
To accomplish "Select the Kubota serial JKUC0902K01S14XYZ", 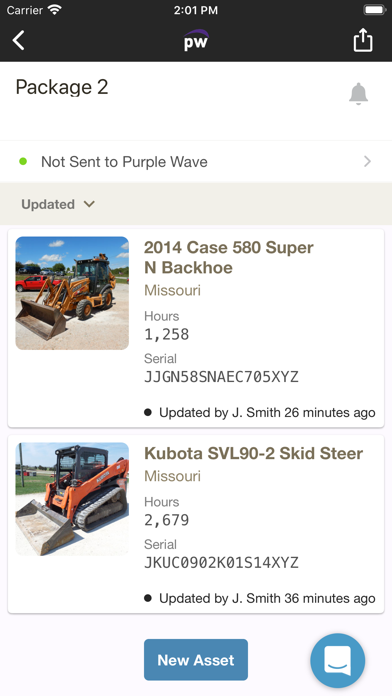I will click(221, 563).
